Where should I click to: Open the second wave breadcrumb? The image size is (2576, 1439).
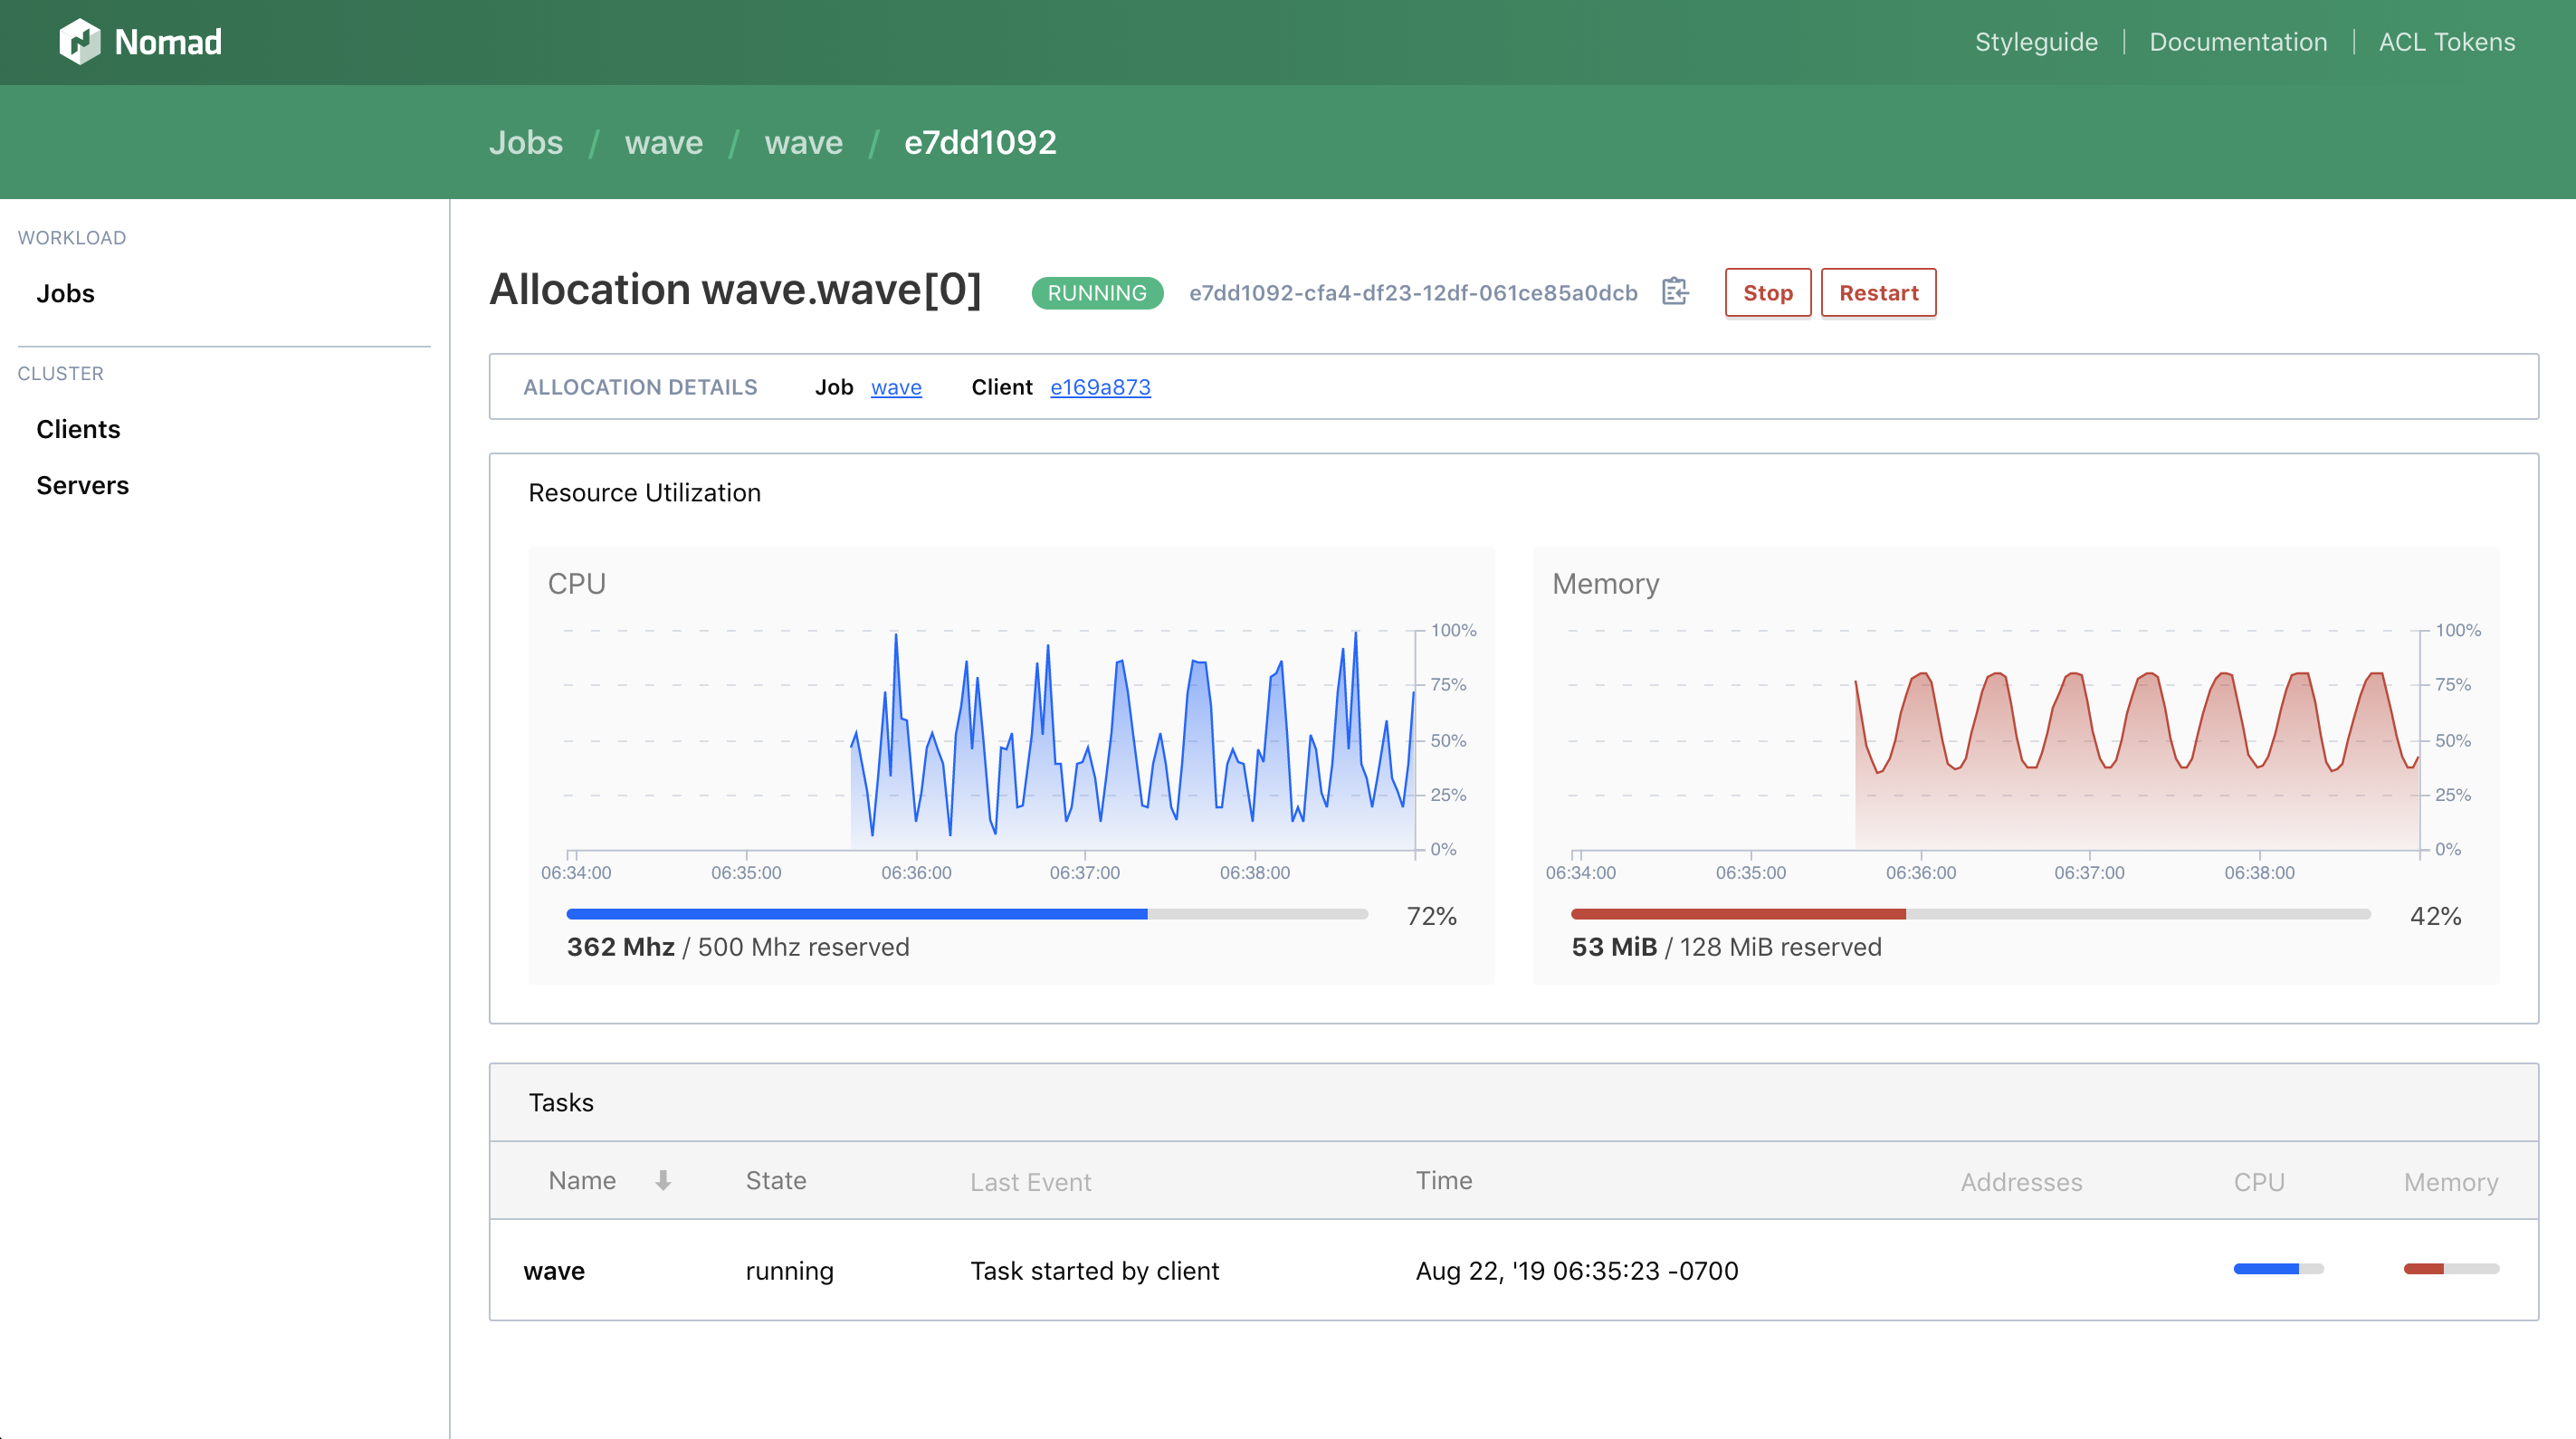(x=803, y=142)
